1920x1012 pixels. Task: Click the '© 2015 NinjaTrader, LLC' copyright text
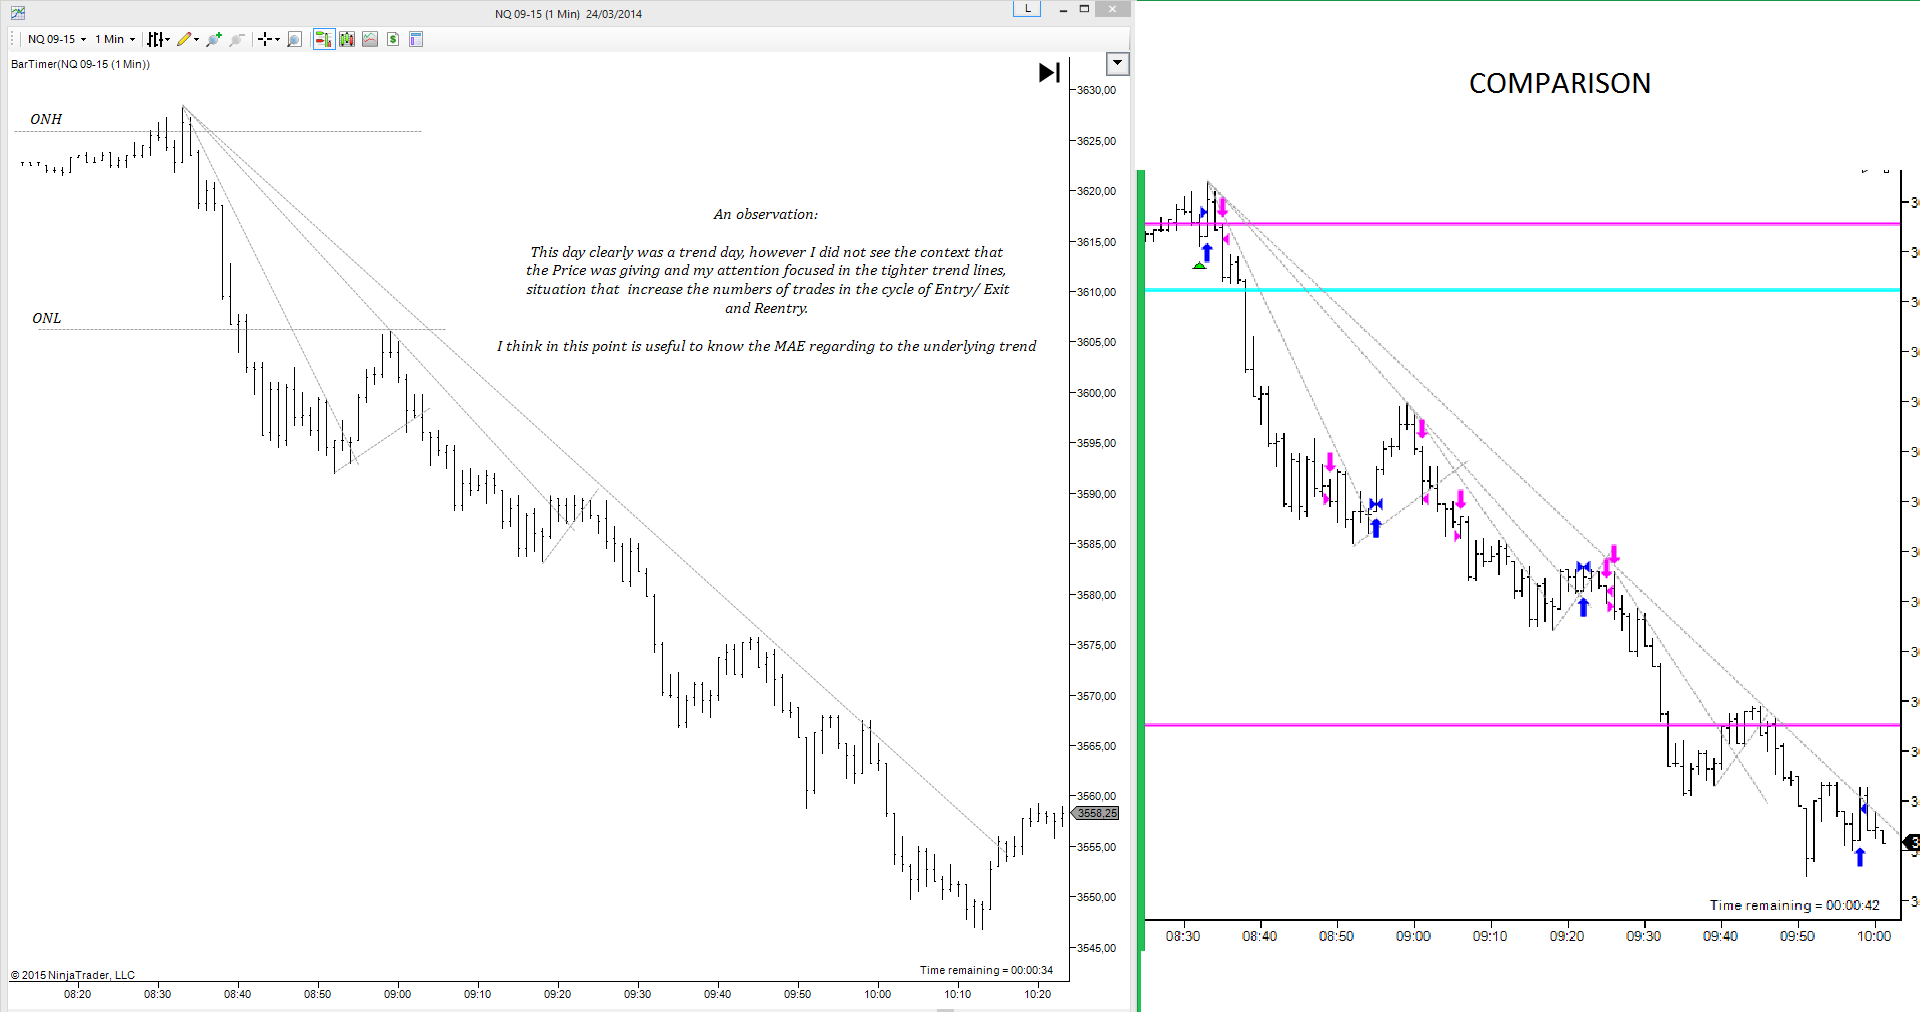[x=73, y=975]
